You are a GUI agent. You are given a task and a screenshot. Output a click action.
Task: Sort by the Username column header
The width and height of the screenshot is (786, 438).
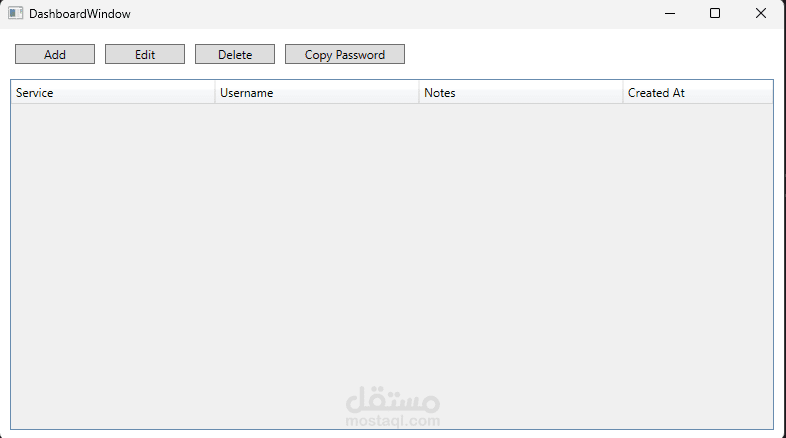[x=317, y=93]
